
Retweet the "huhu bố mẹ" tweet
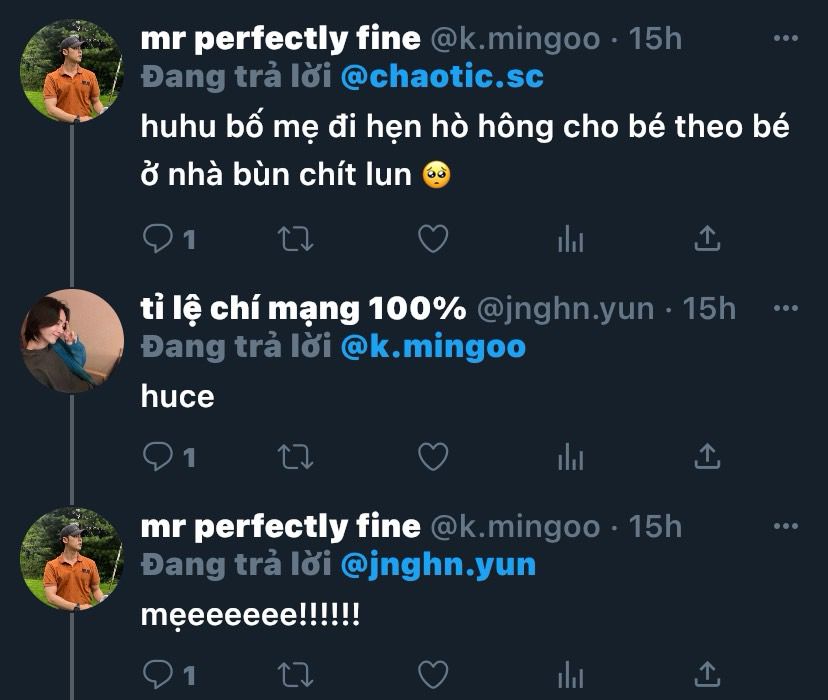[295, 239]
